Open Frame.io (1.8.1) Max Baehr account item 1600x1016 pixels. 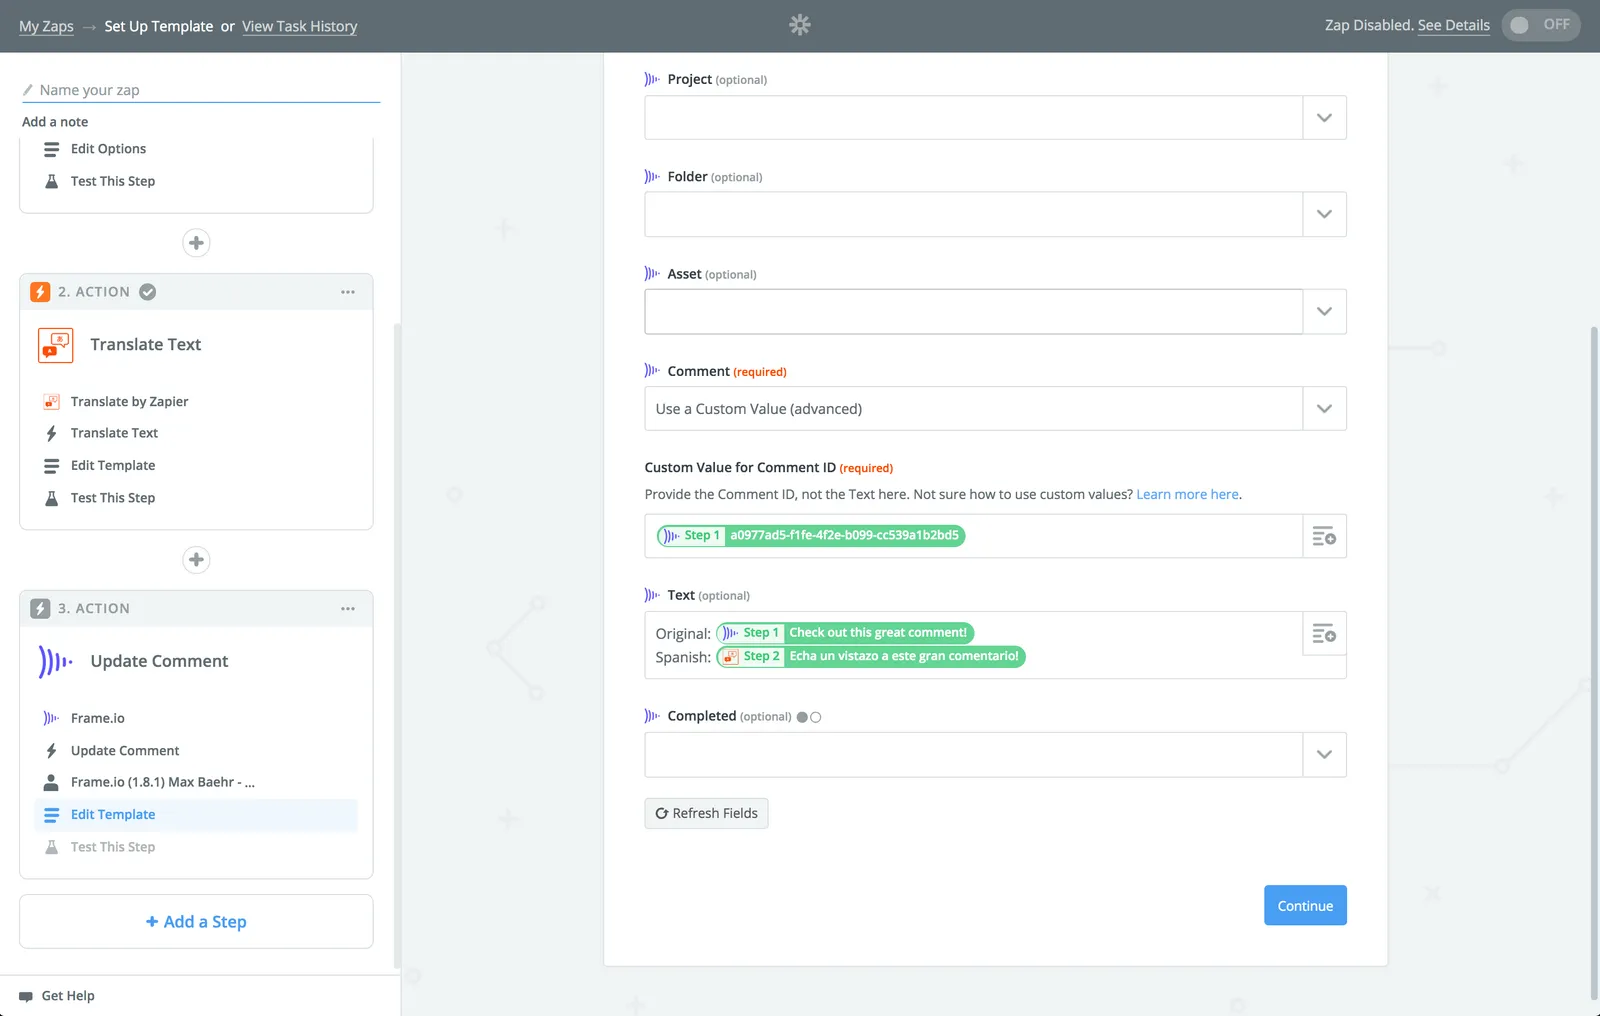[162, 783]
